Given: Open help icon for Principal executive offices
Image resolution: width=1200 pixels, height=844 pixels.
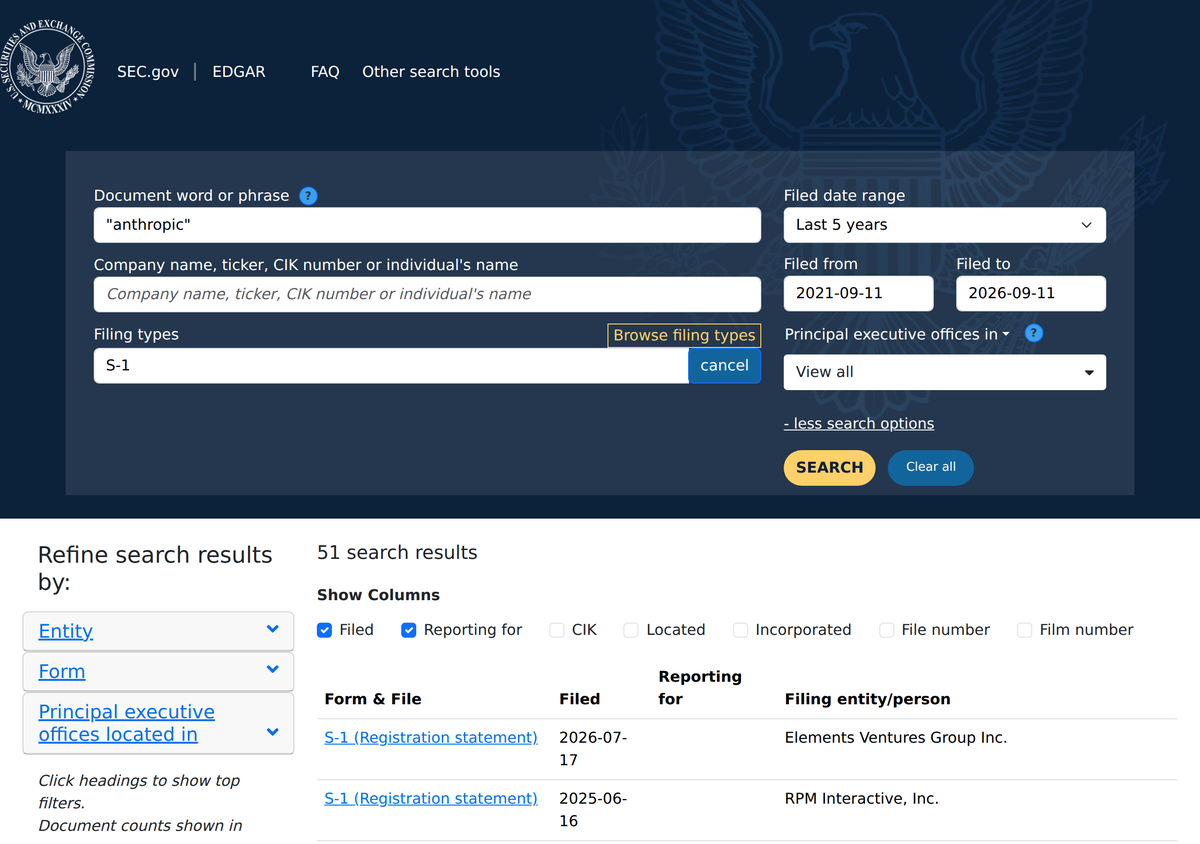Looking at the screenshot, I should [1034, 333].
